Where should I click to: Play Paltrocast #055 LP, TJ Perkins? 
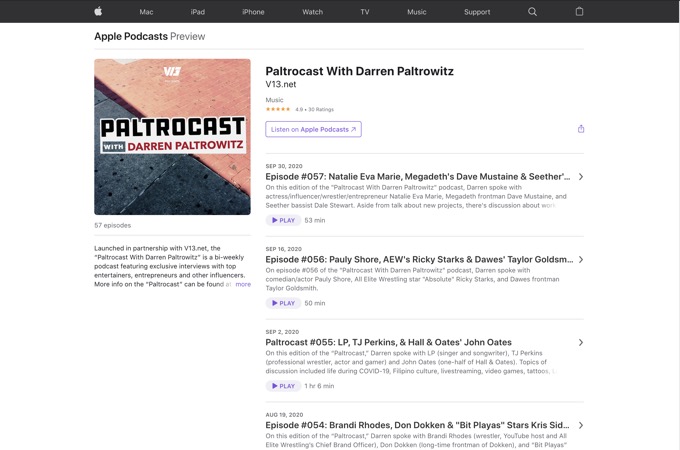(283, 386)
